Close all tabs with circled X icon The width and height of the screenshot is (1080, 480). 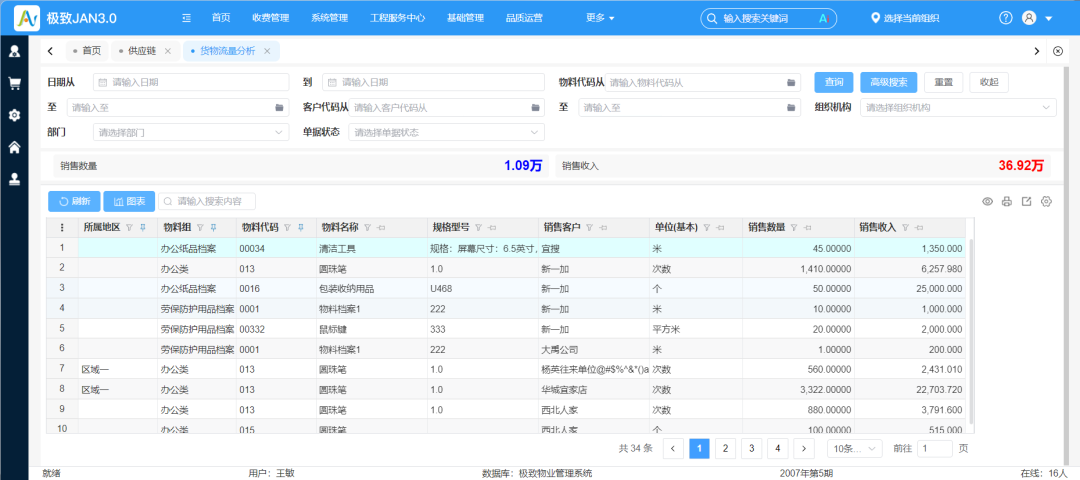pyautogui.click(x=1059, y=51)
